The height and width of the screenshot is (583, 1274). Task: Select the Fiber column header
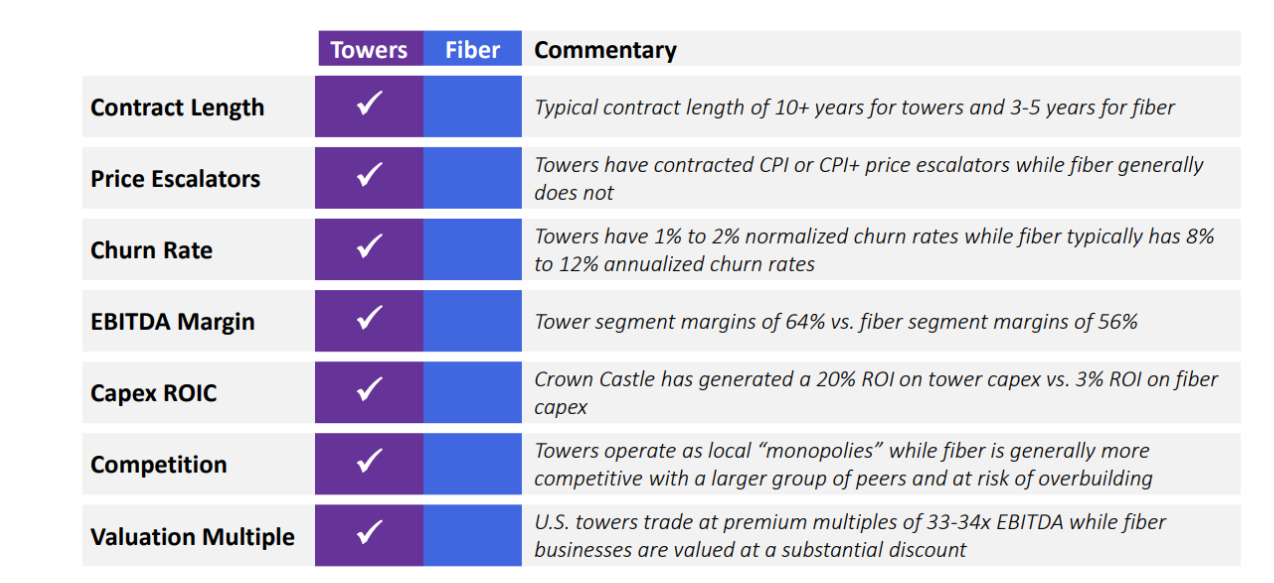472,49
